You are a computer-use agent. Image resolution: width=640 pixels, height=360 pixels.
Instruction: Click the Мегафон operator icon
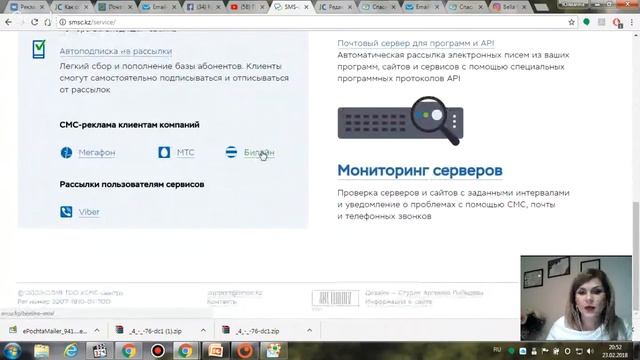[66, 153]
